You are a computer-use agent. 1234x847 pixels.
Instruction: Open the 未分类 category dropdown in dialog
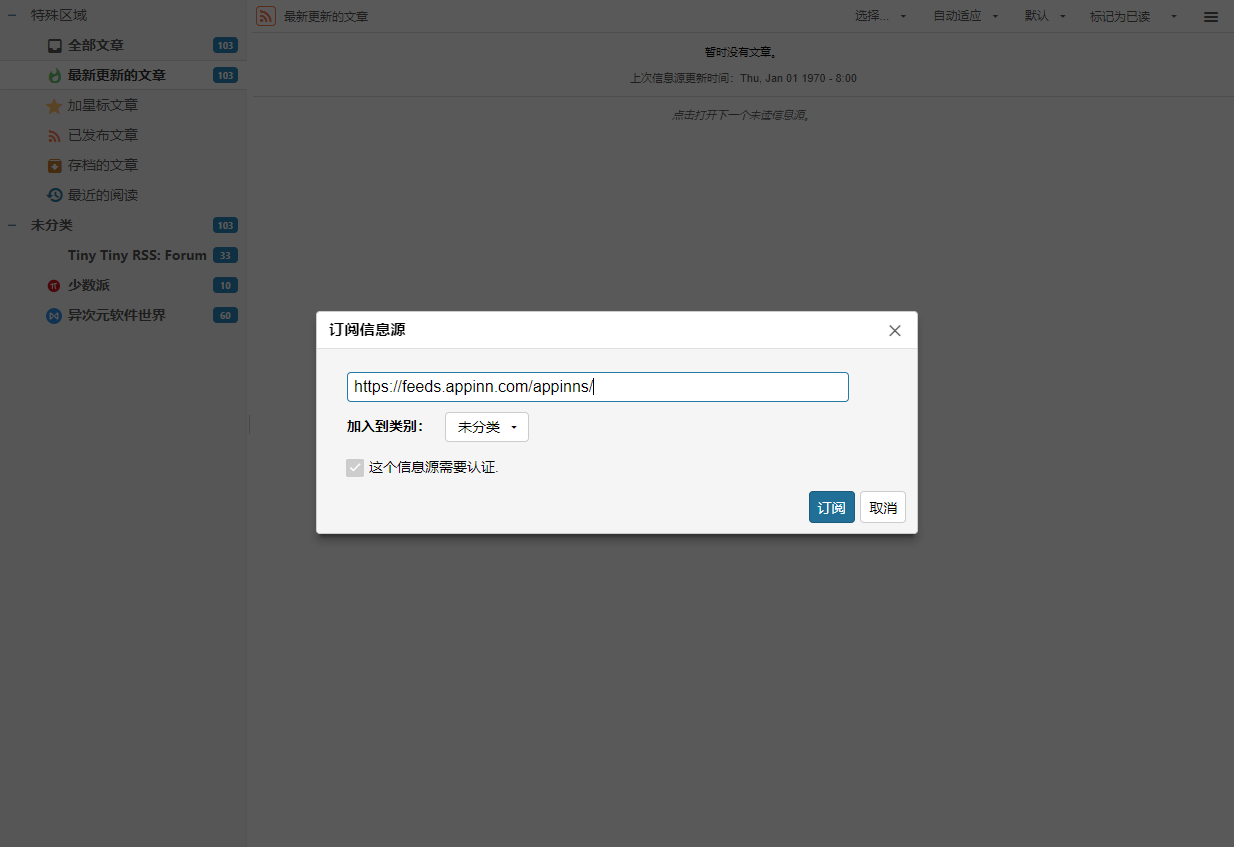[487, 427]
